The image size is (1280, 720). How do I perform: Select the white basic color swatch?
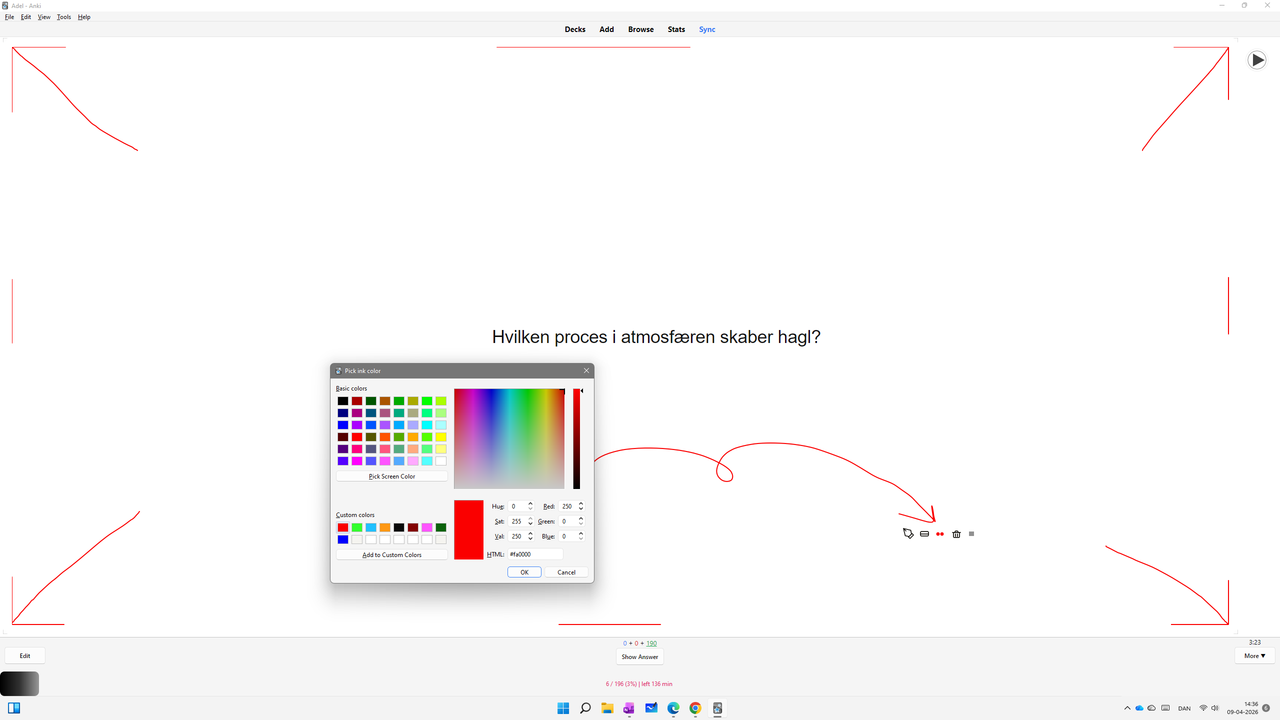(441, 461)
